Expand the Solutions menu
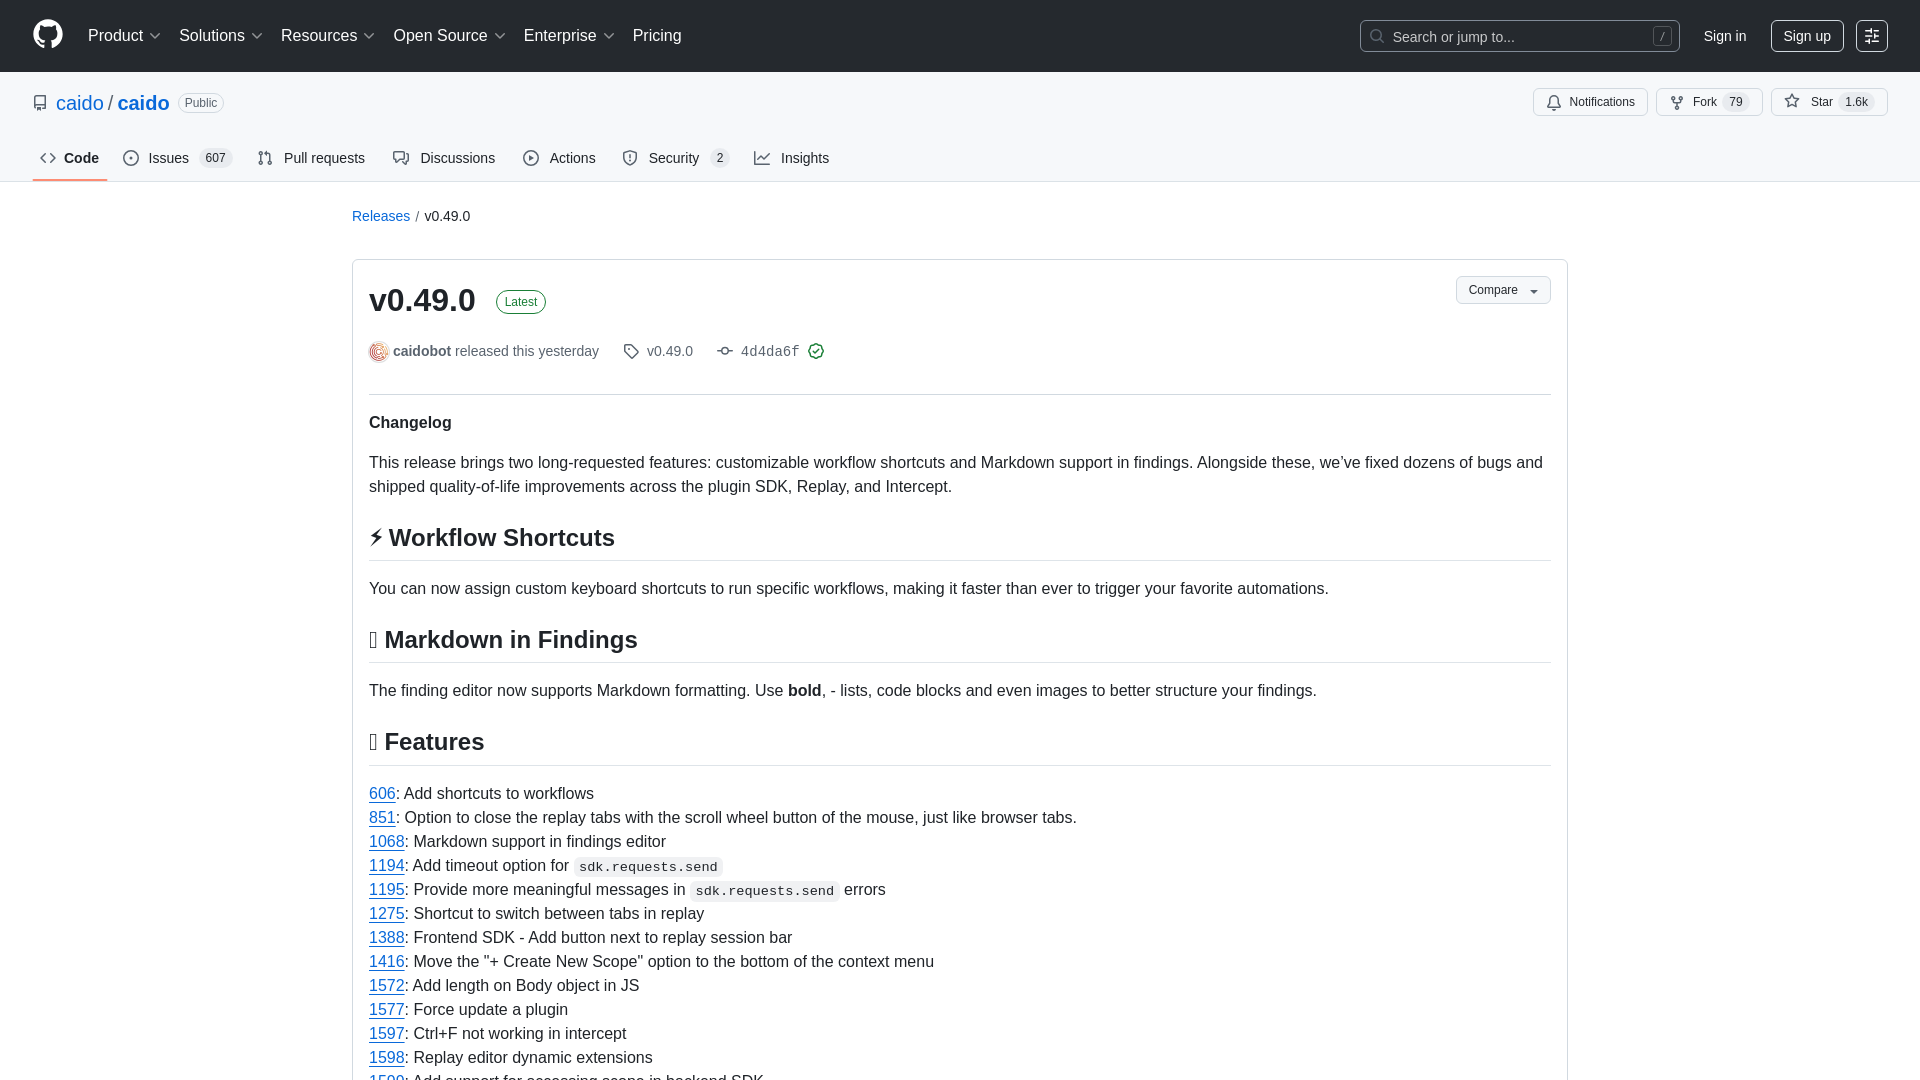 tap(220, 36)
